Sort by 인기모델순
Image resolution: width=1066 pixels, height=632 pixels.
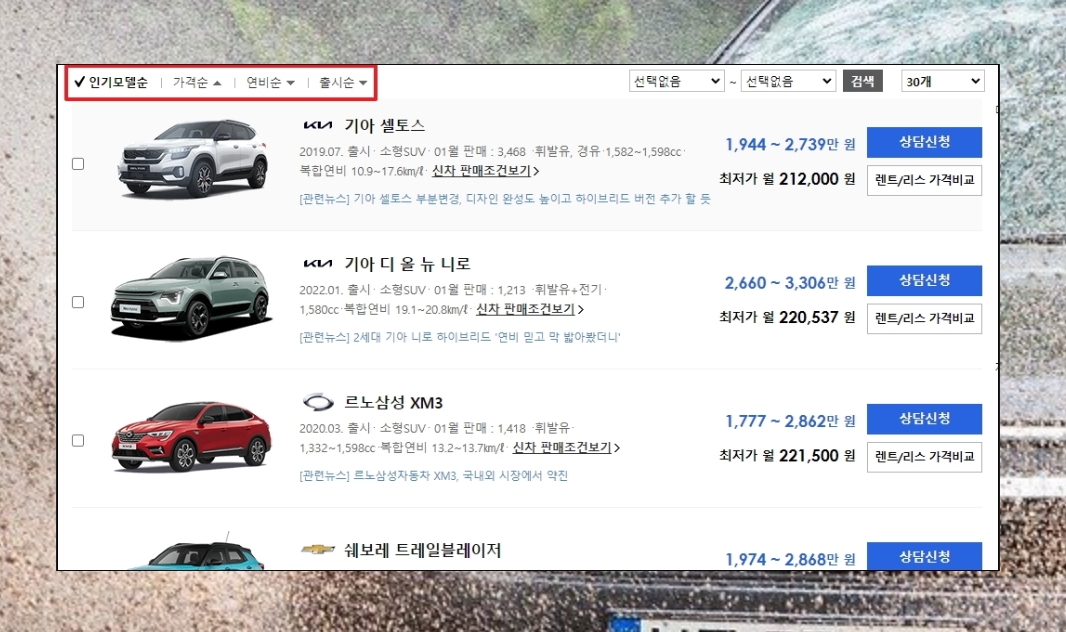pyautogui.click(x=111, y=82)
